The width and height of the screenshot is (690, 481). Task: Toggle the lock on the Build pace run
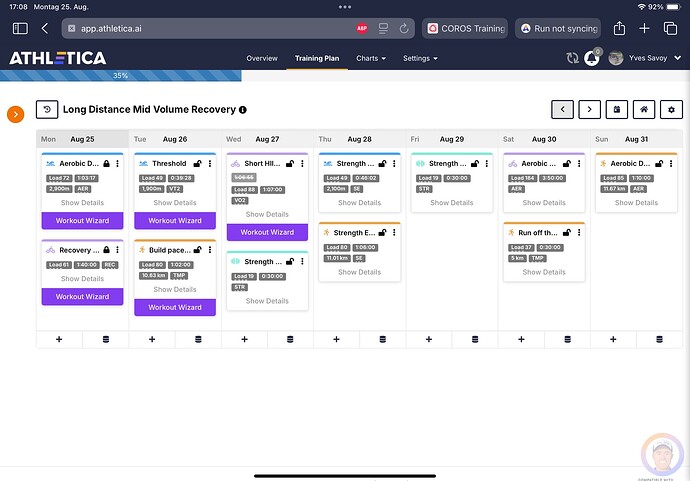tap(198, 250)
